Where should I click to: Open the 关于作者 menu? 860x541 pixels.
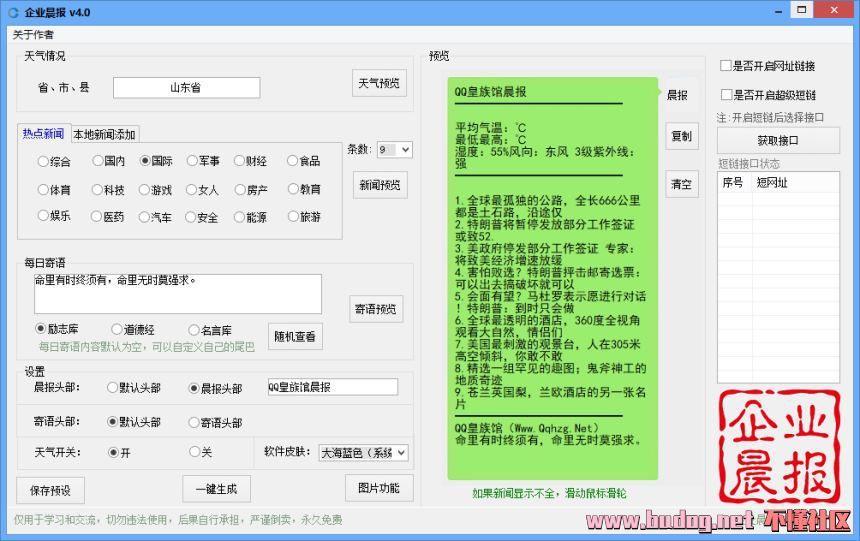pos(33,35)
